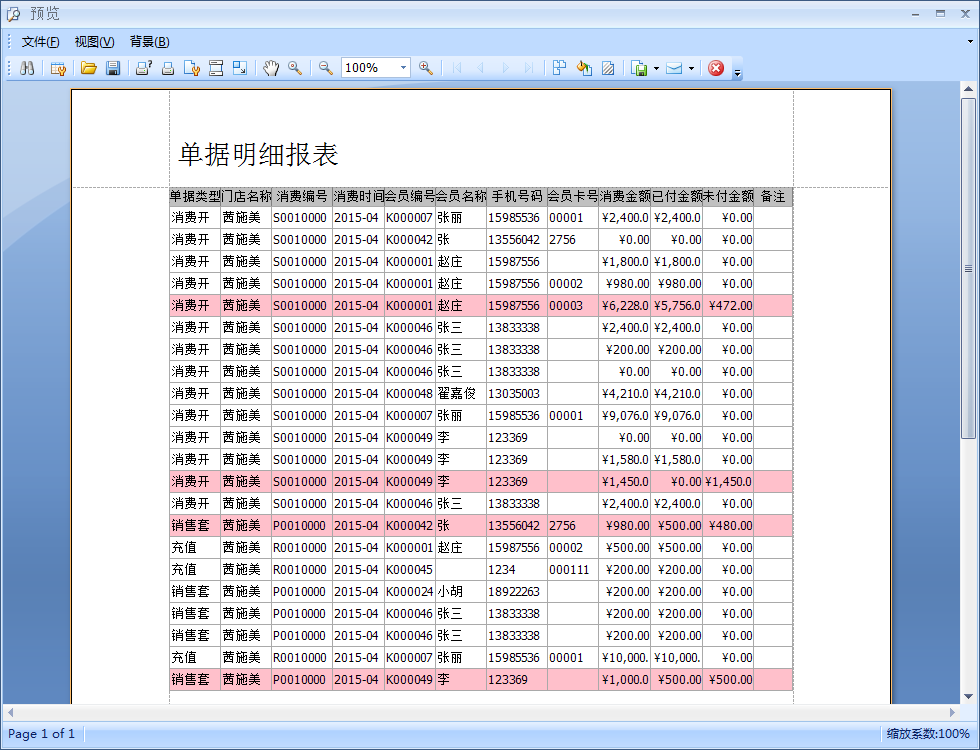This screenshot has width=980, height=750.
Task: Click the 会员名称 column header
Action: click(461, 196)
